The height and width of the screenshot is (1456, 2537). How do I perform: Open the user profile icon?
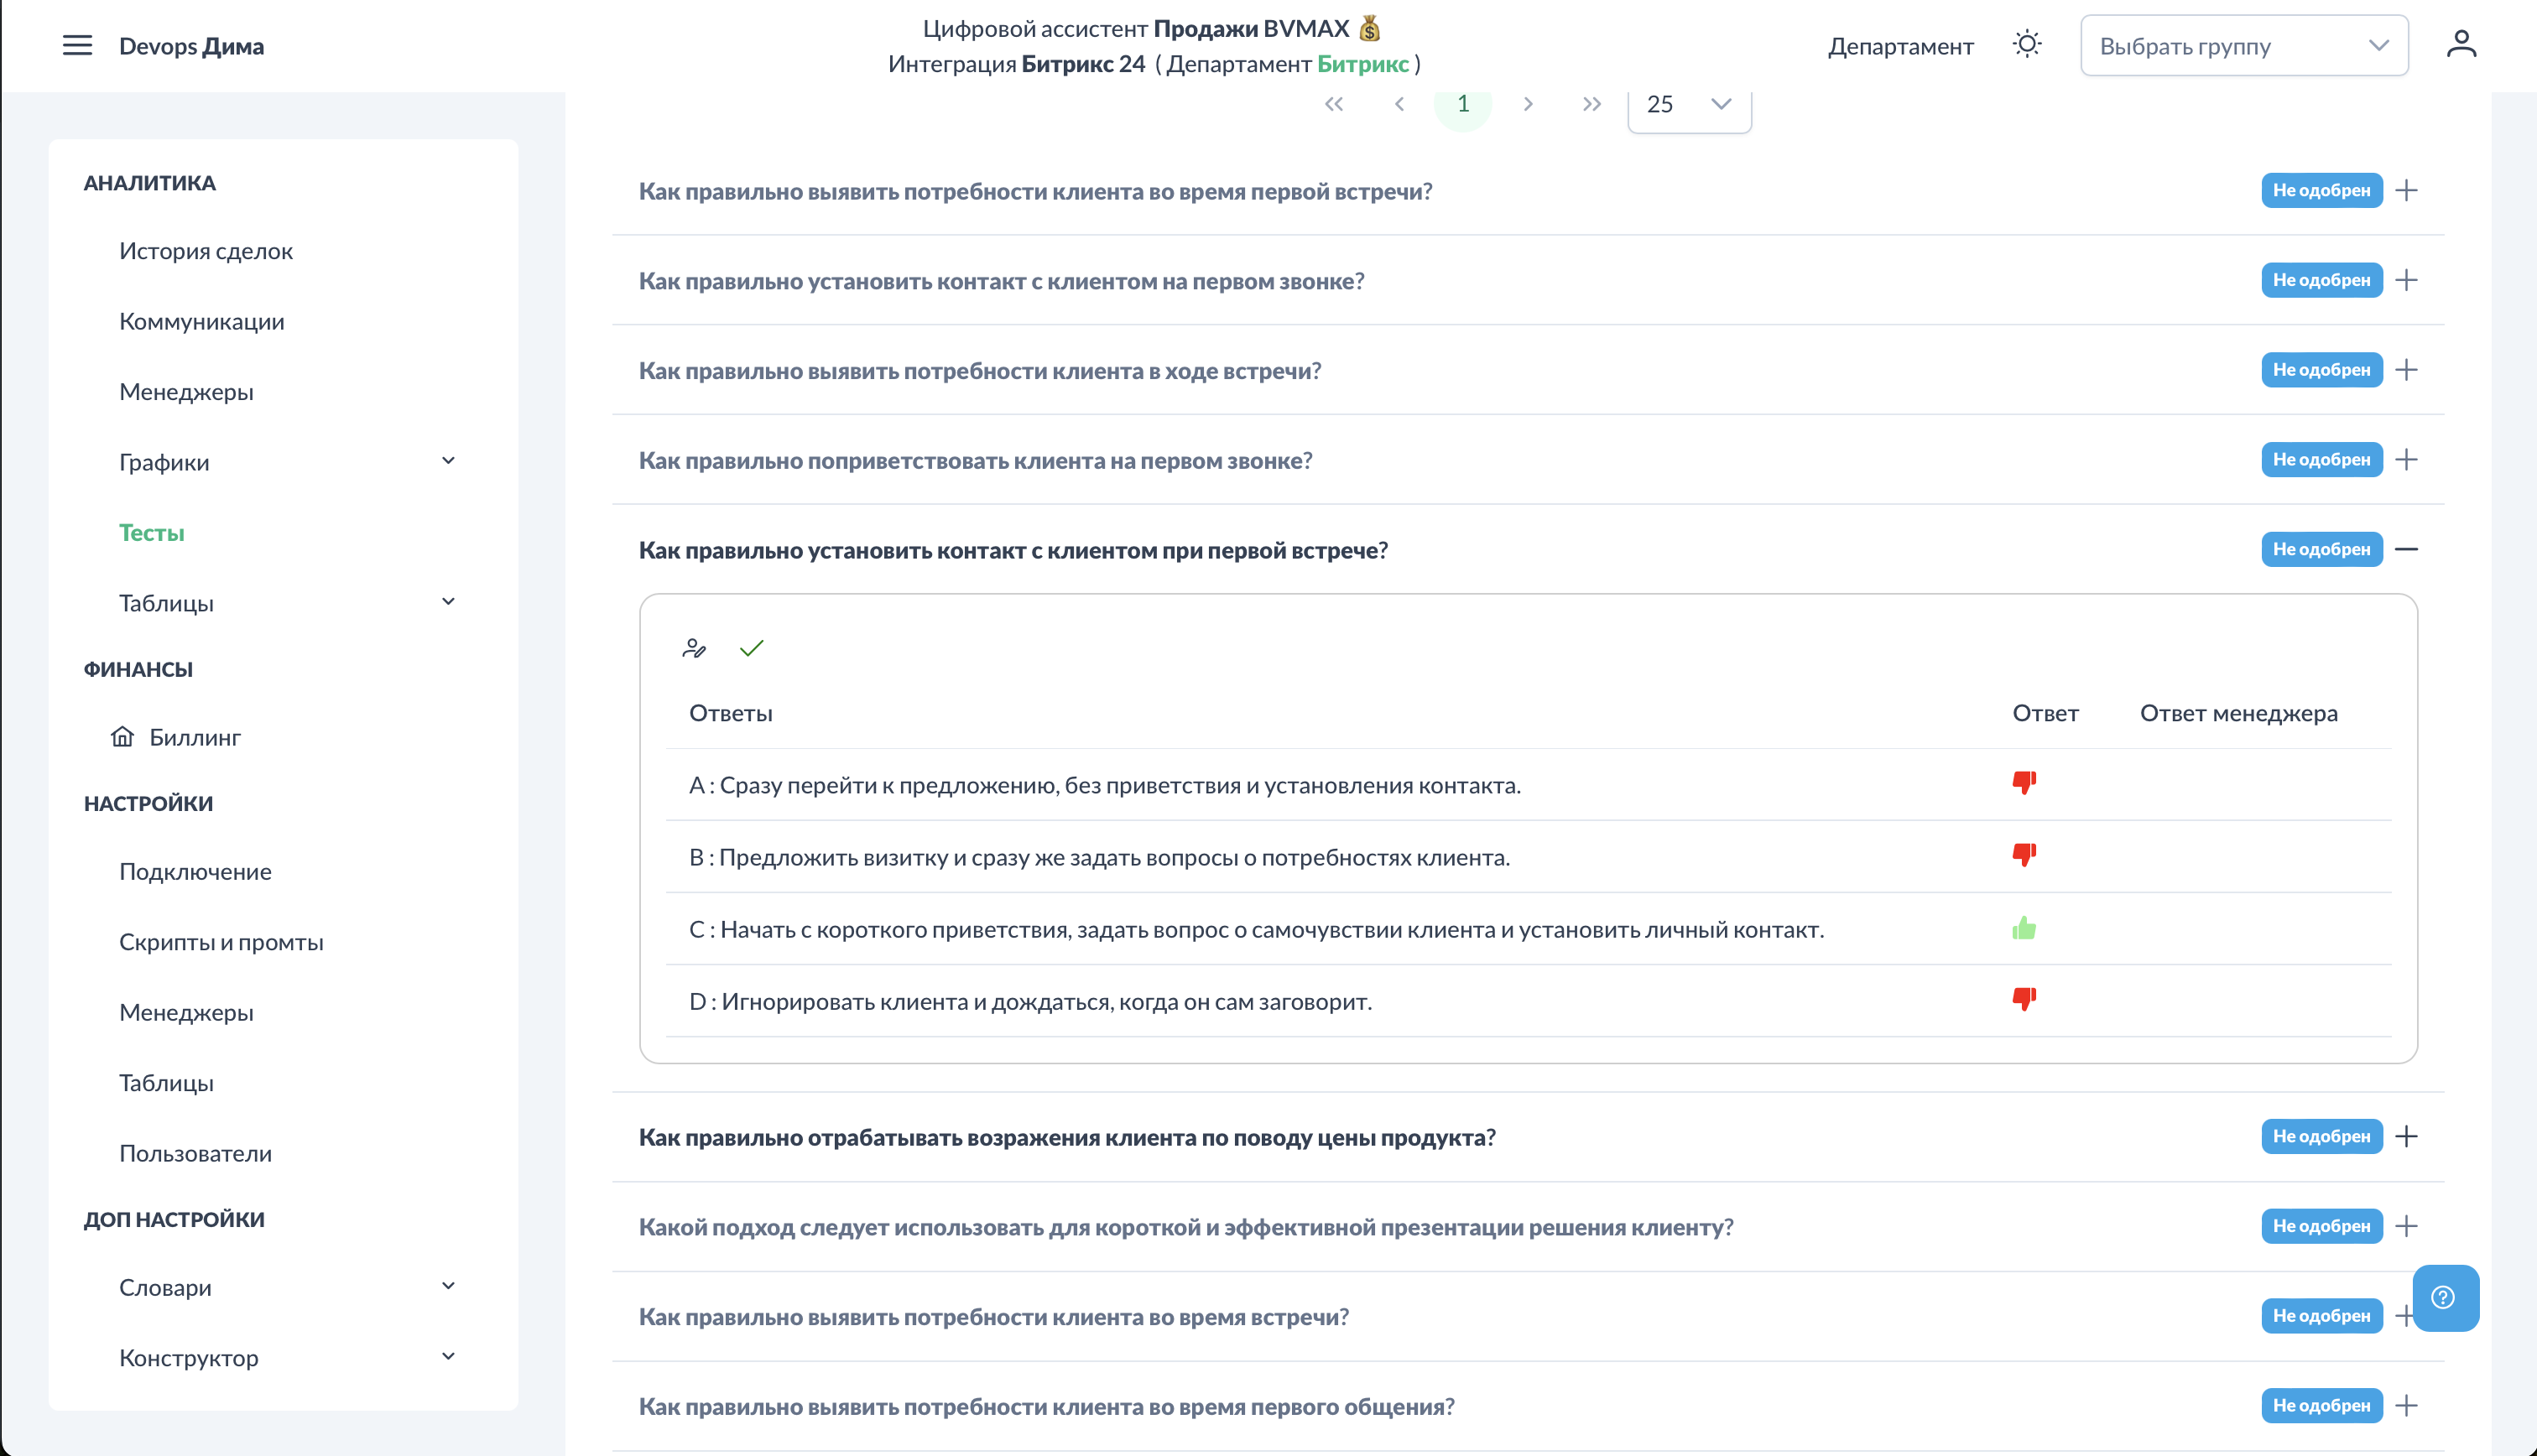tap(2461, 45)
